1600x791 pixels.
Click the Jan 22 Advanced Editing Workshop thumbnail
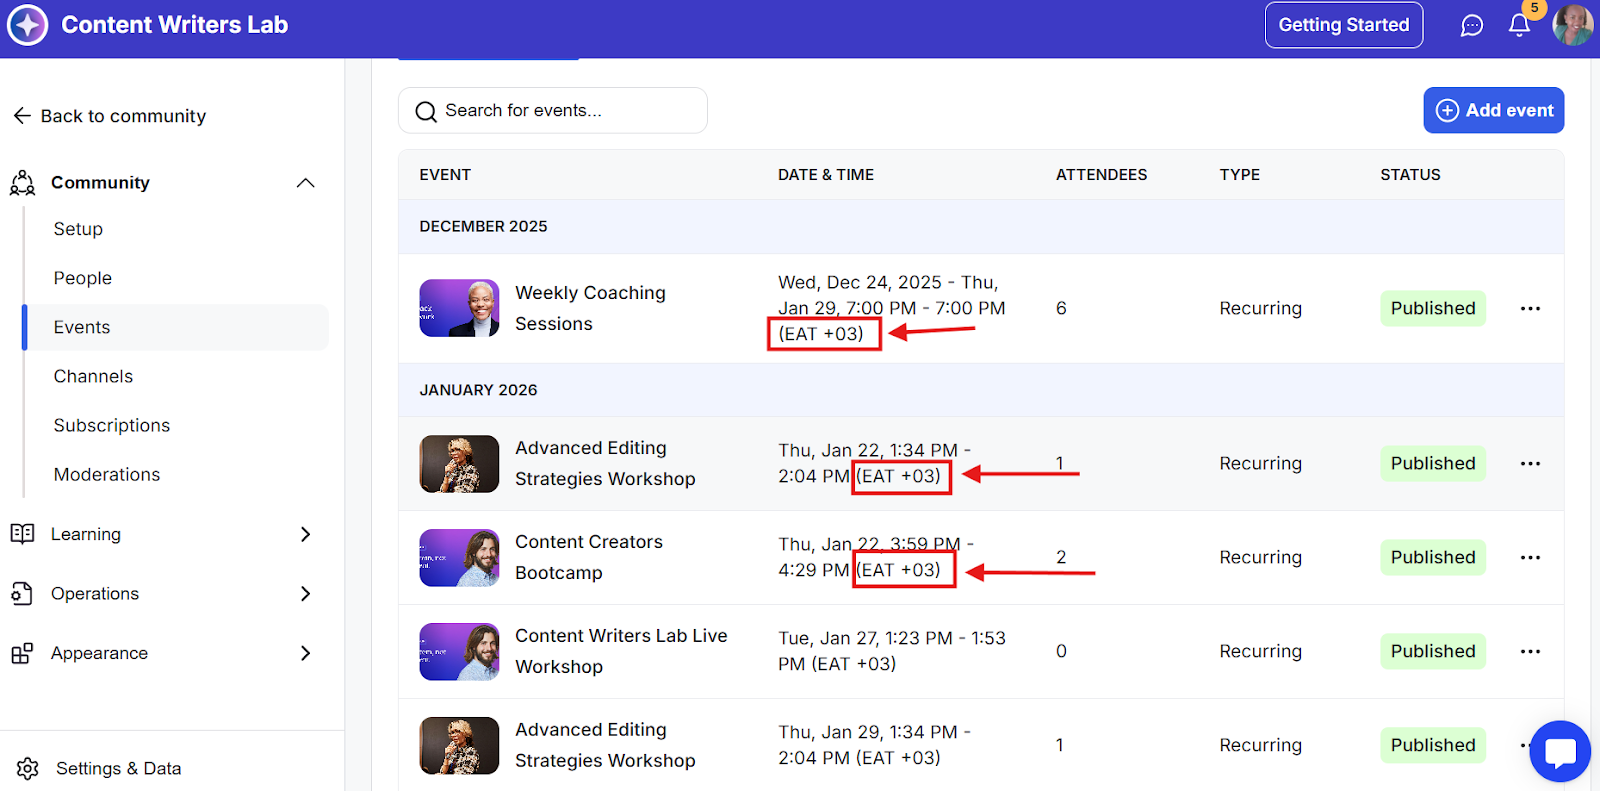(x=459, y=464)
